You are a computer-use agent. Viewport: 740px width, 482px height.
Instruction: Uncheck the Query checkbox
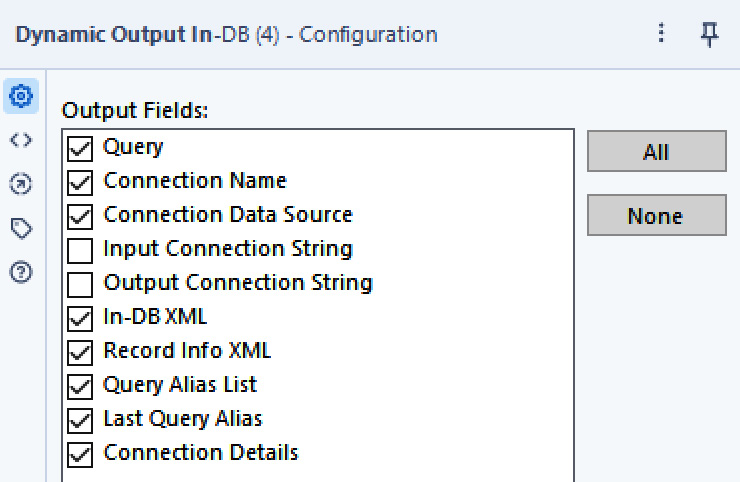pyautogui.click(x=80, y=149)
